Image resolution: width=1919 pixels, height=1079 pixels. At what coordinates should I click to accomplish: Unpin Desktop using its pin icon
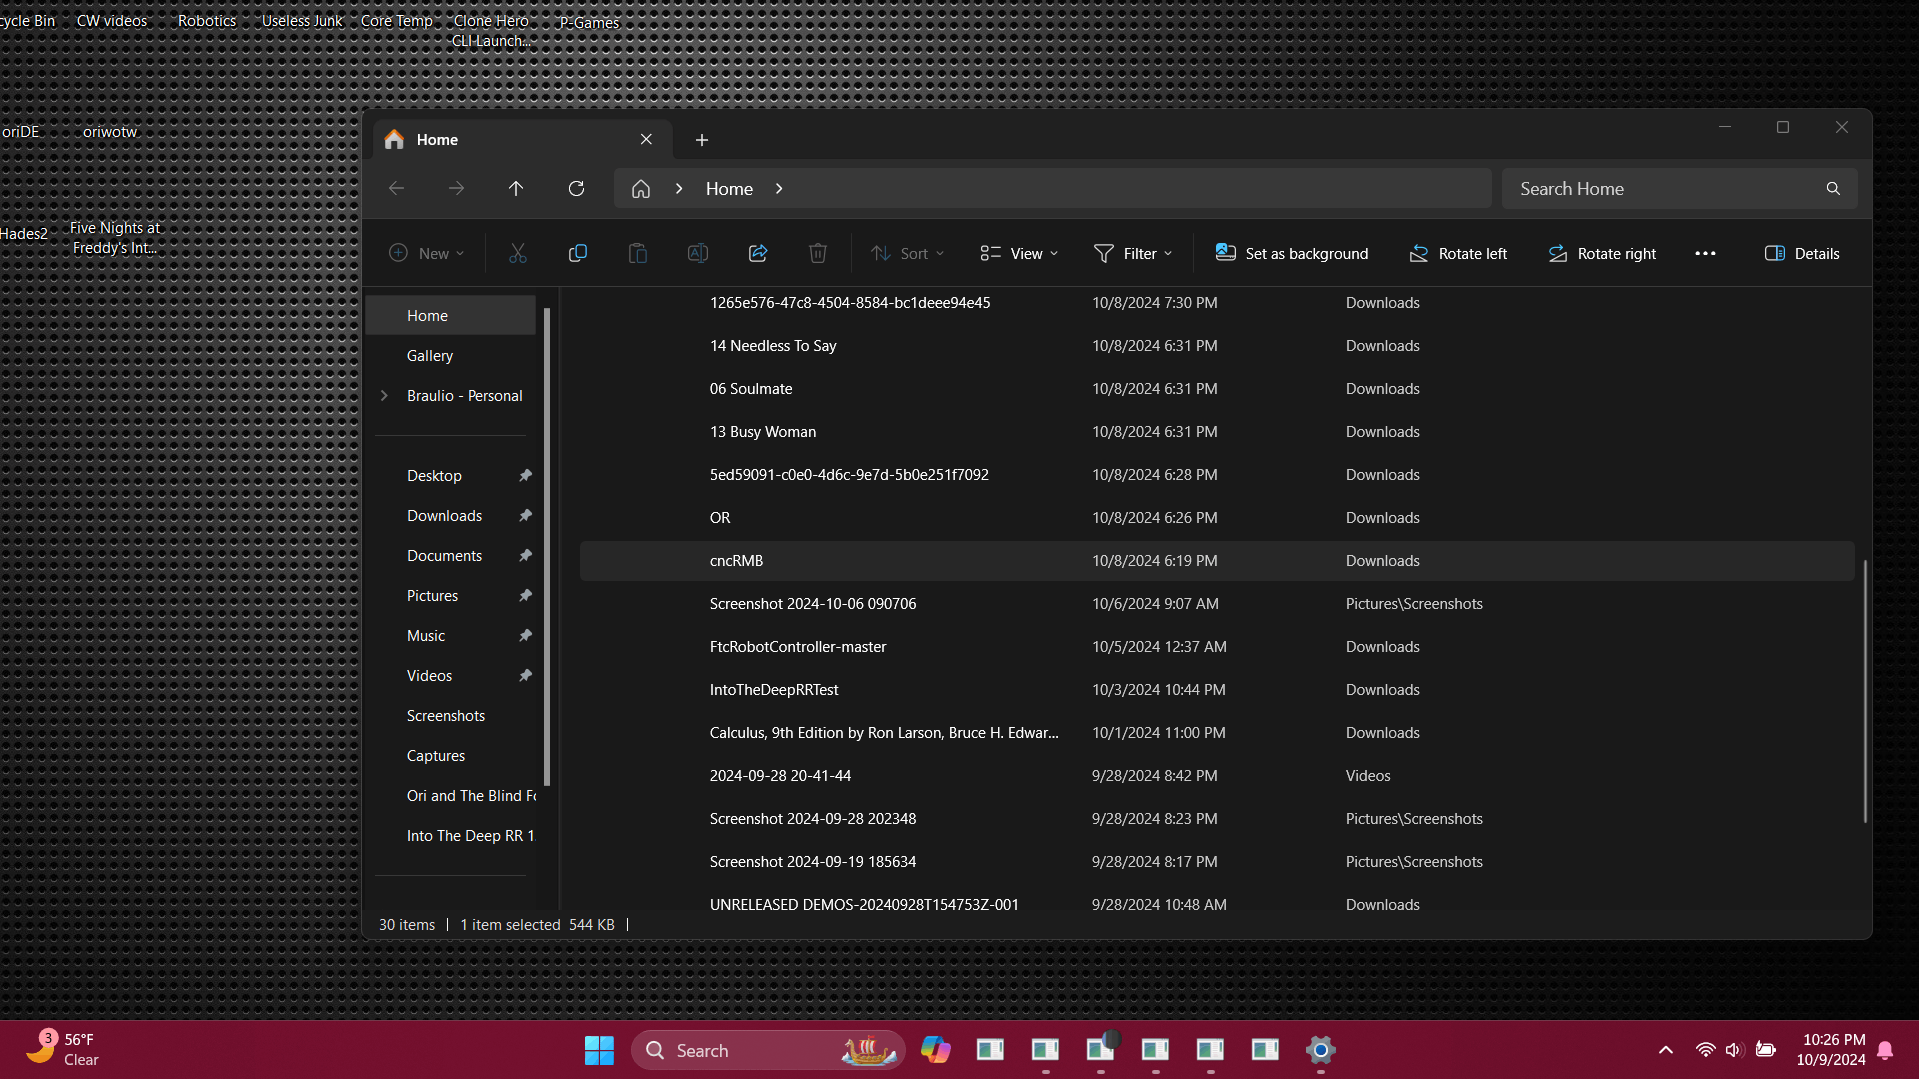pyautogui.click(x=525, y=476)
